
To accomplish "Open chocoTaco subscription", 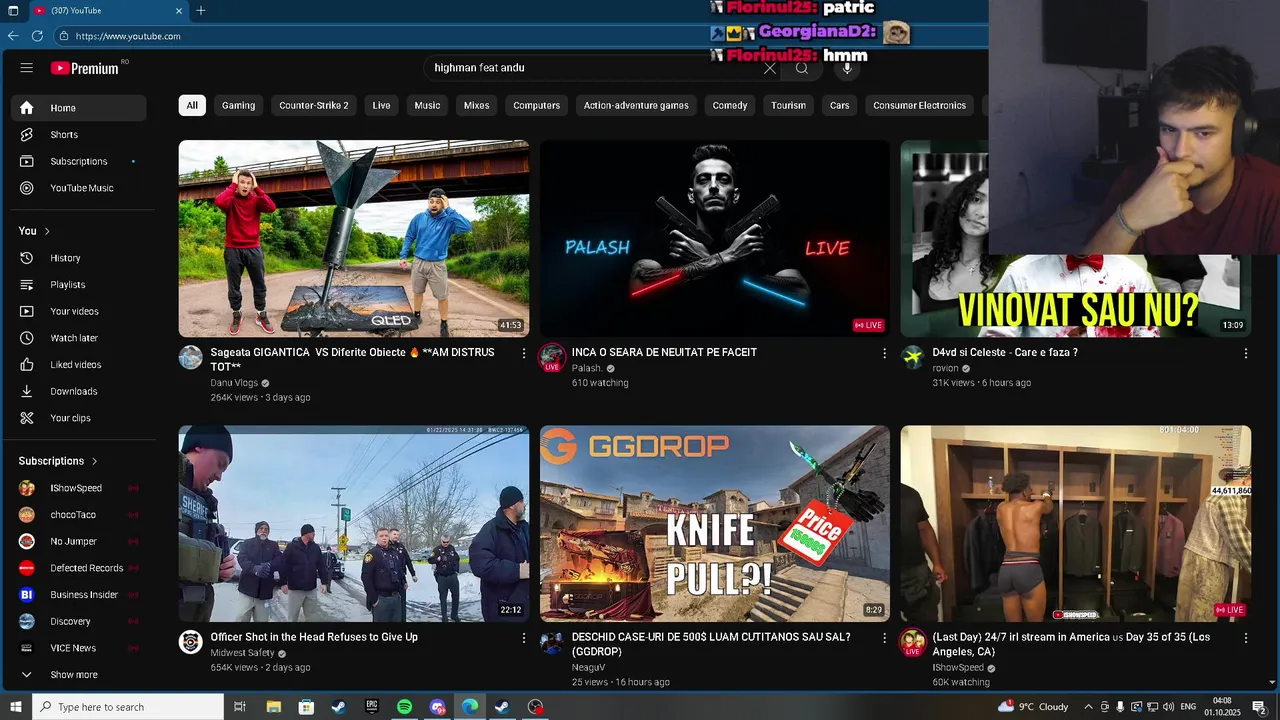I will click(x=79, y=515).
